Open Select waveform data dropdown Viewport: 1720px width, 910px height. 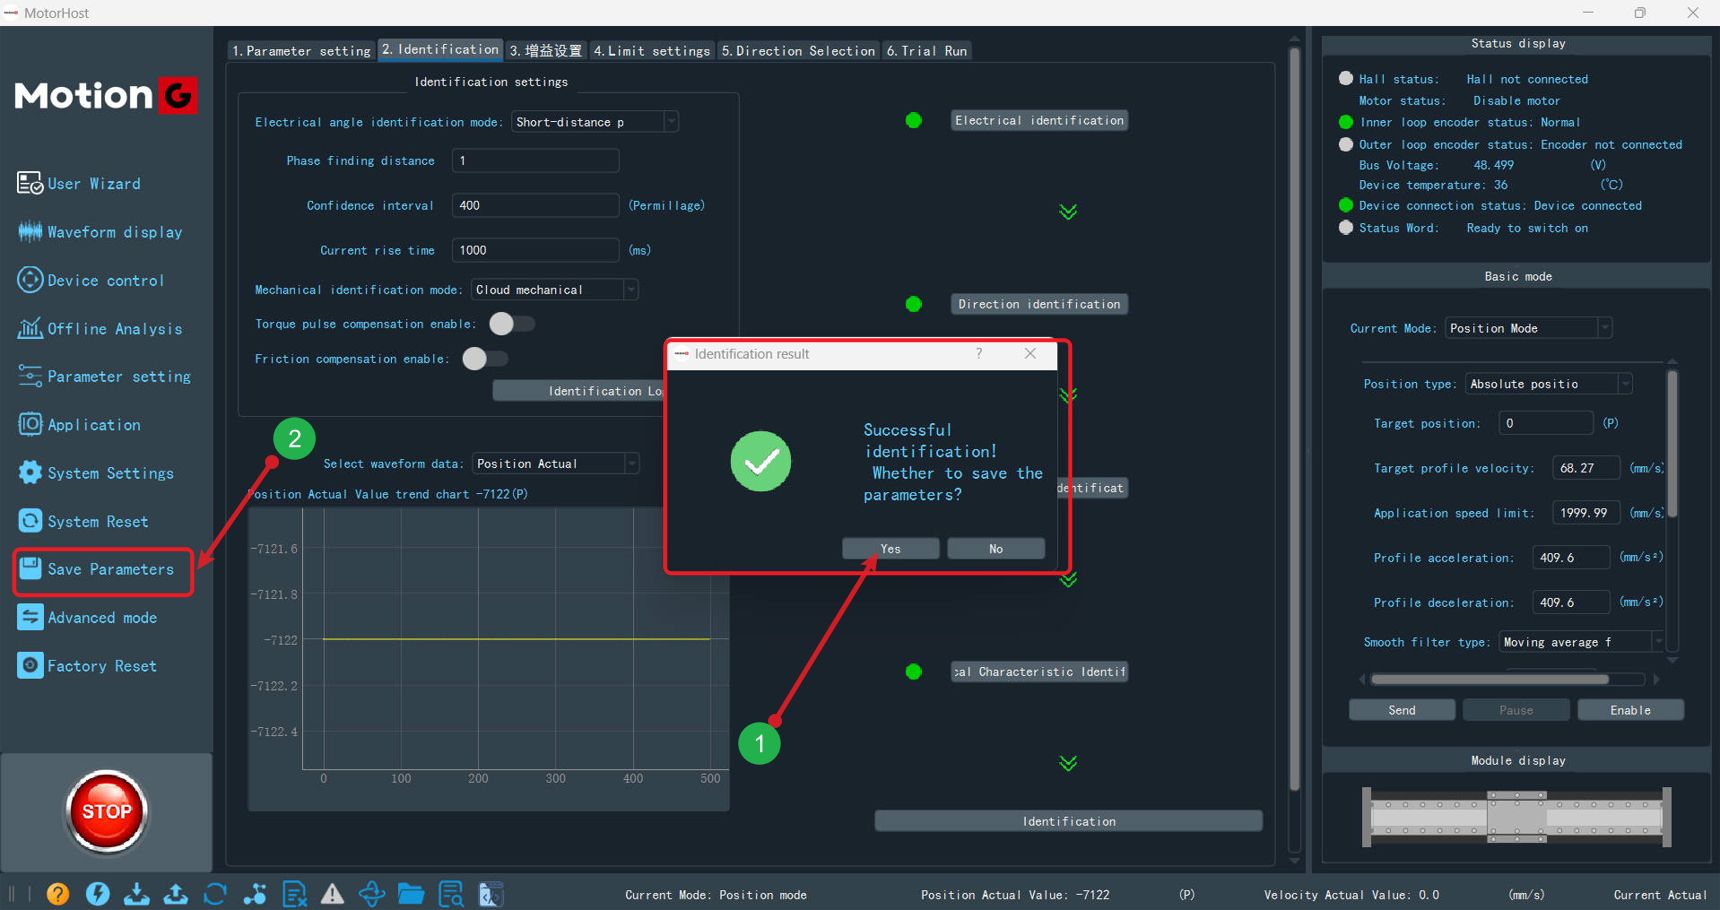[555, 464]
